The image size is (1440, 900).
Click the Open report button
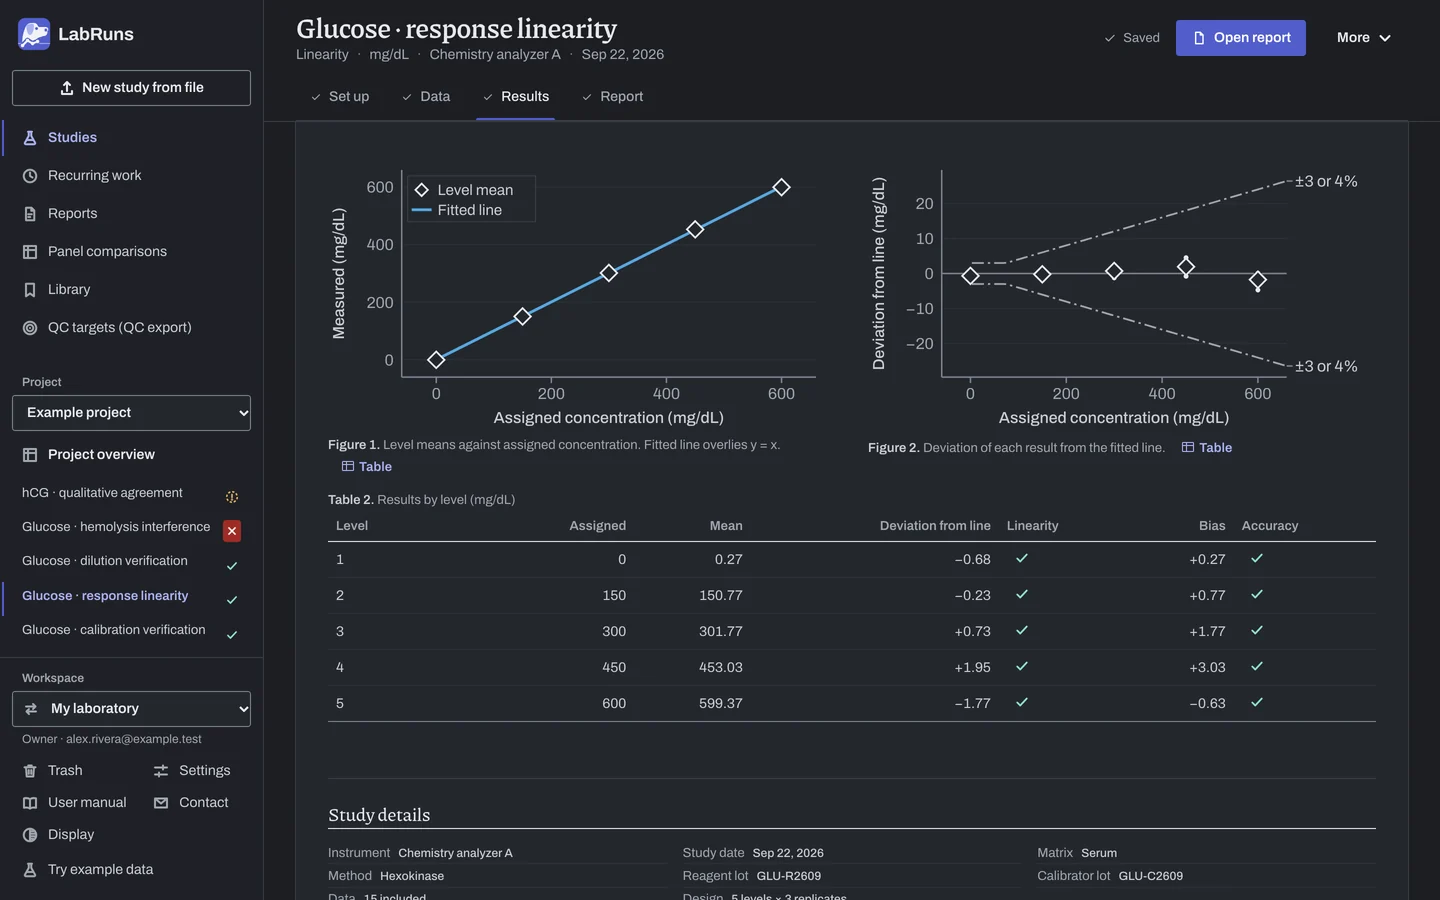[x=1241, y=38]
